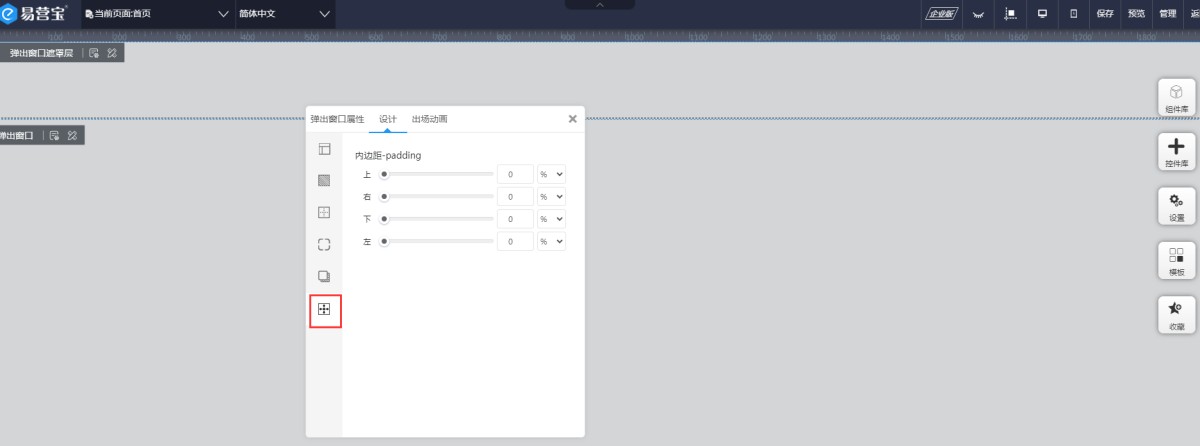Select the 弹出窗口遮罩层 label

click(41, 52)
